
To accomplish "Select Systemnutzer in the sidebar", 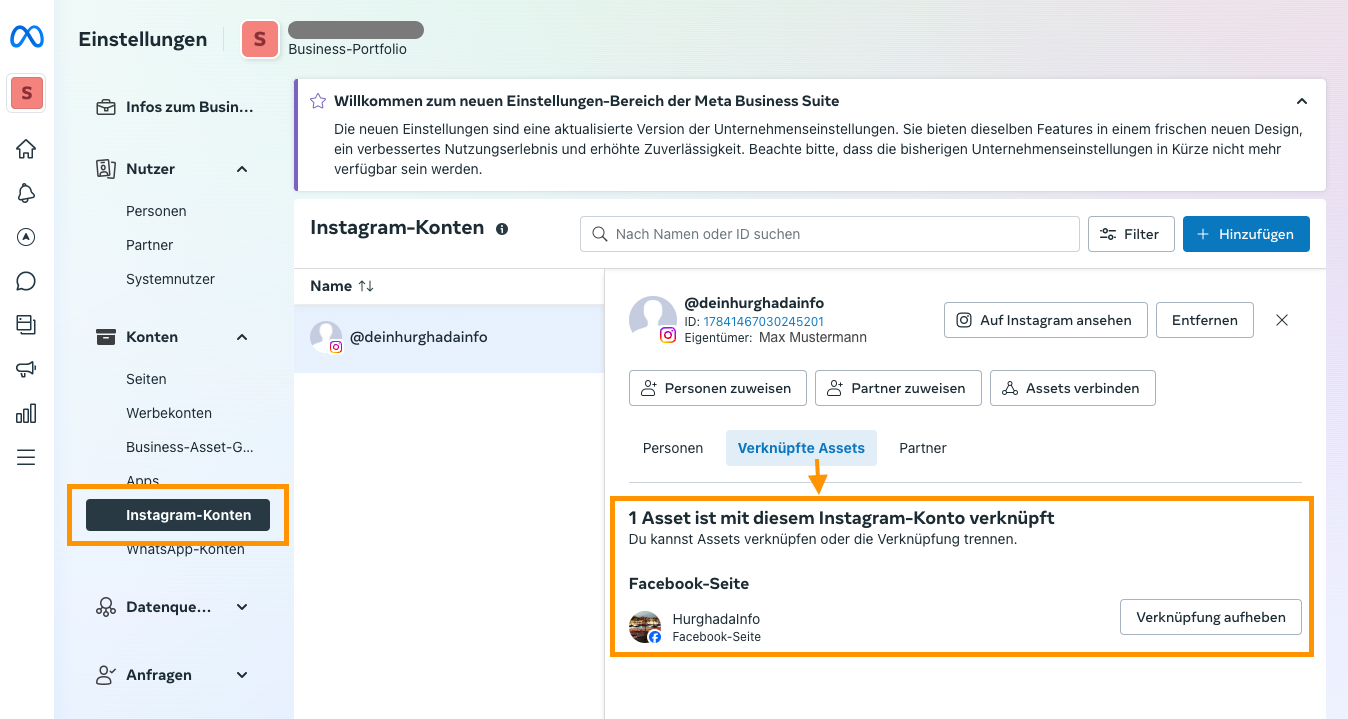I will pos(170,279).
